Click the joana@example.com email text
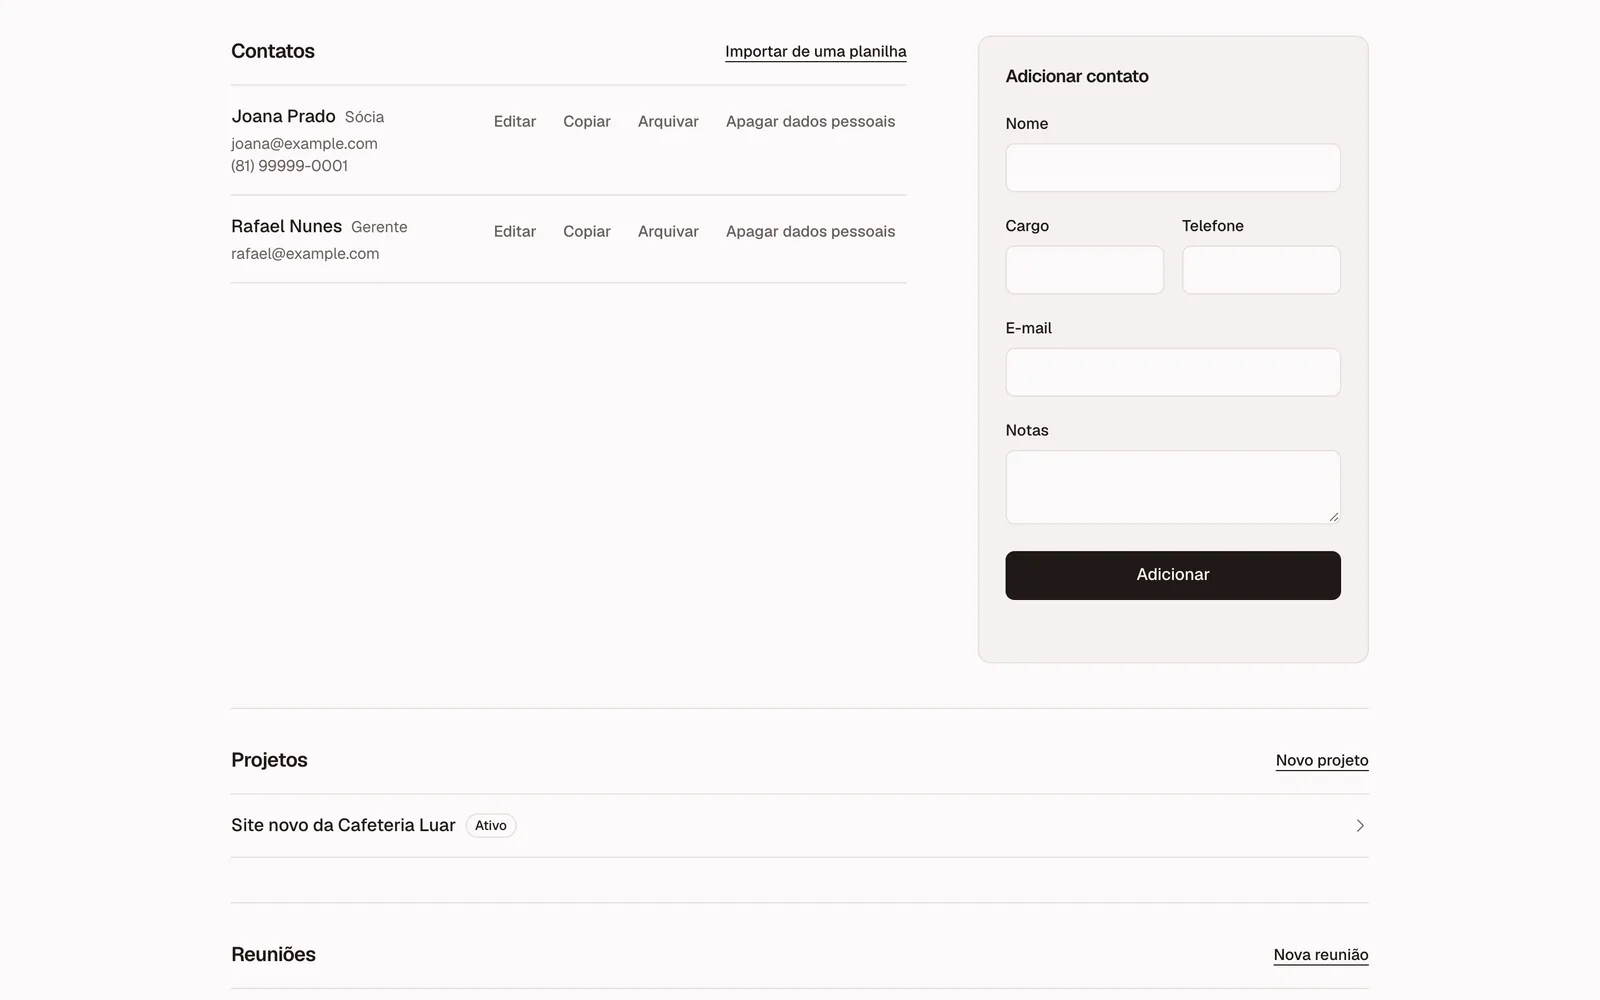The height and width of the screenshot is (1000, 1600). coord(304,144)
